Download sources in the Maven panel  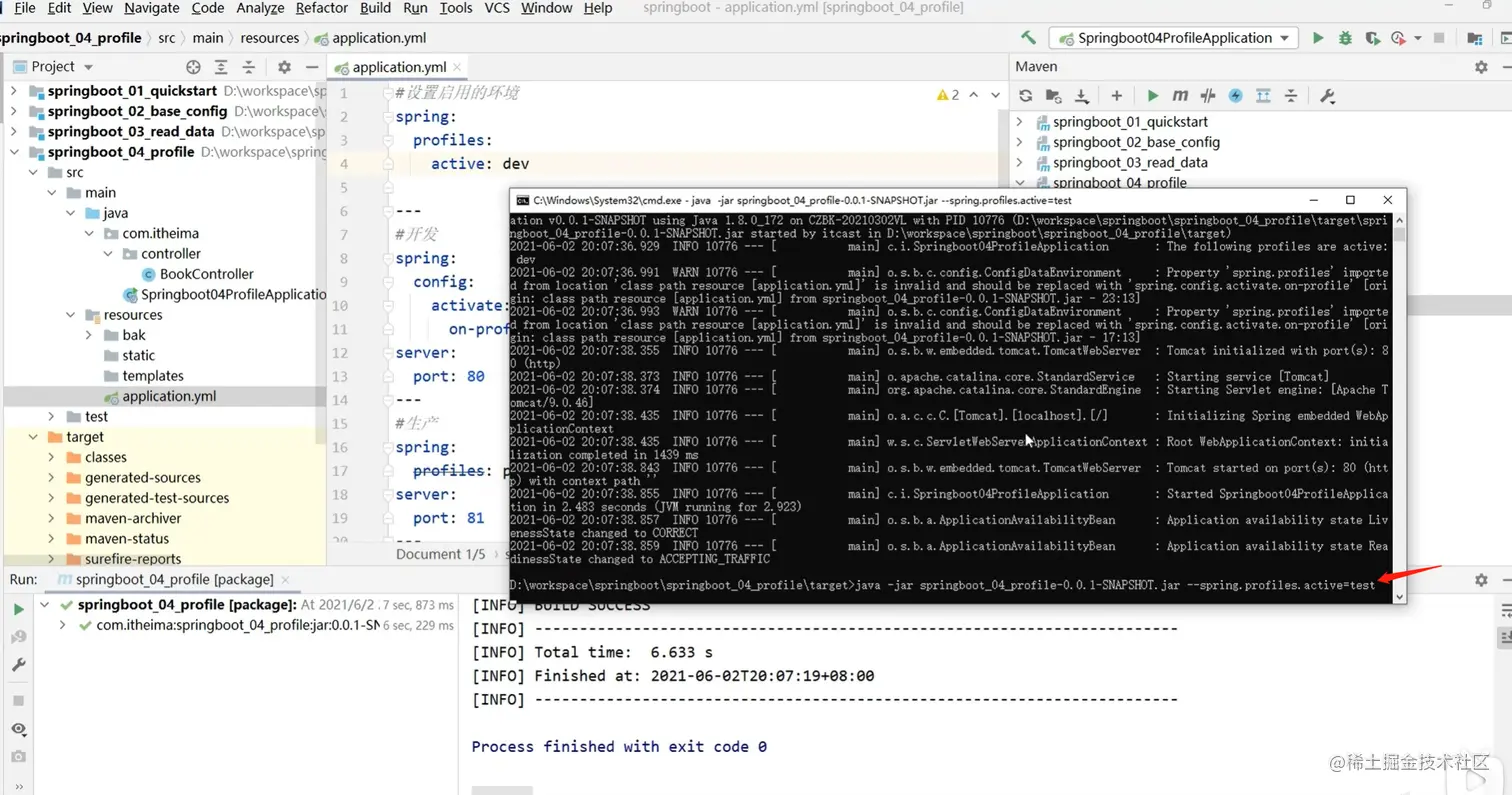tap(1081, 95)
